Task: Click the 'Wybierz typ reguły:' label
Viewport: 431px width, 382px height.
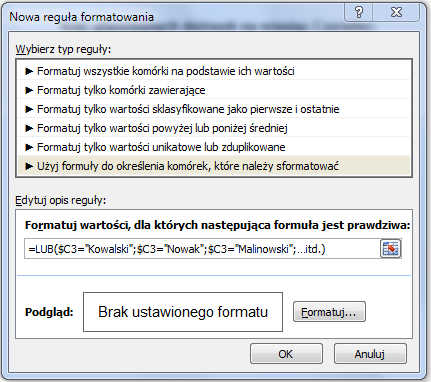Action: [63, 49]
